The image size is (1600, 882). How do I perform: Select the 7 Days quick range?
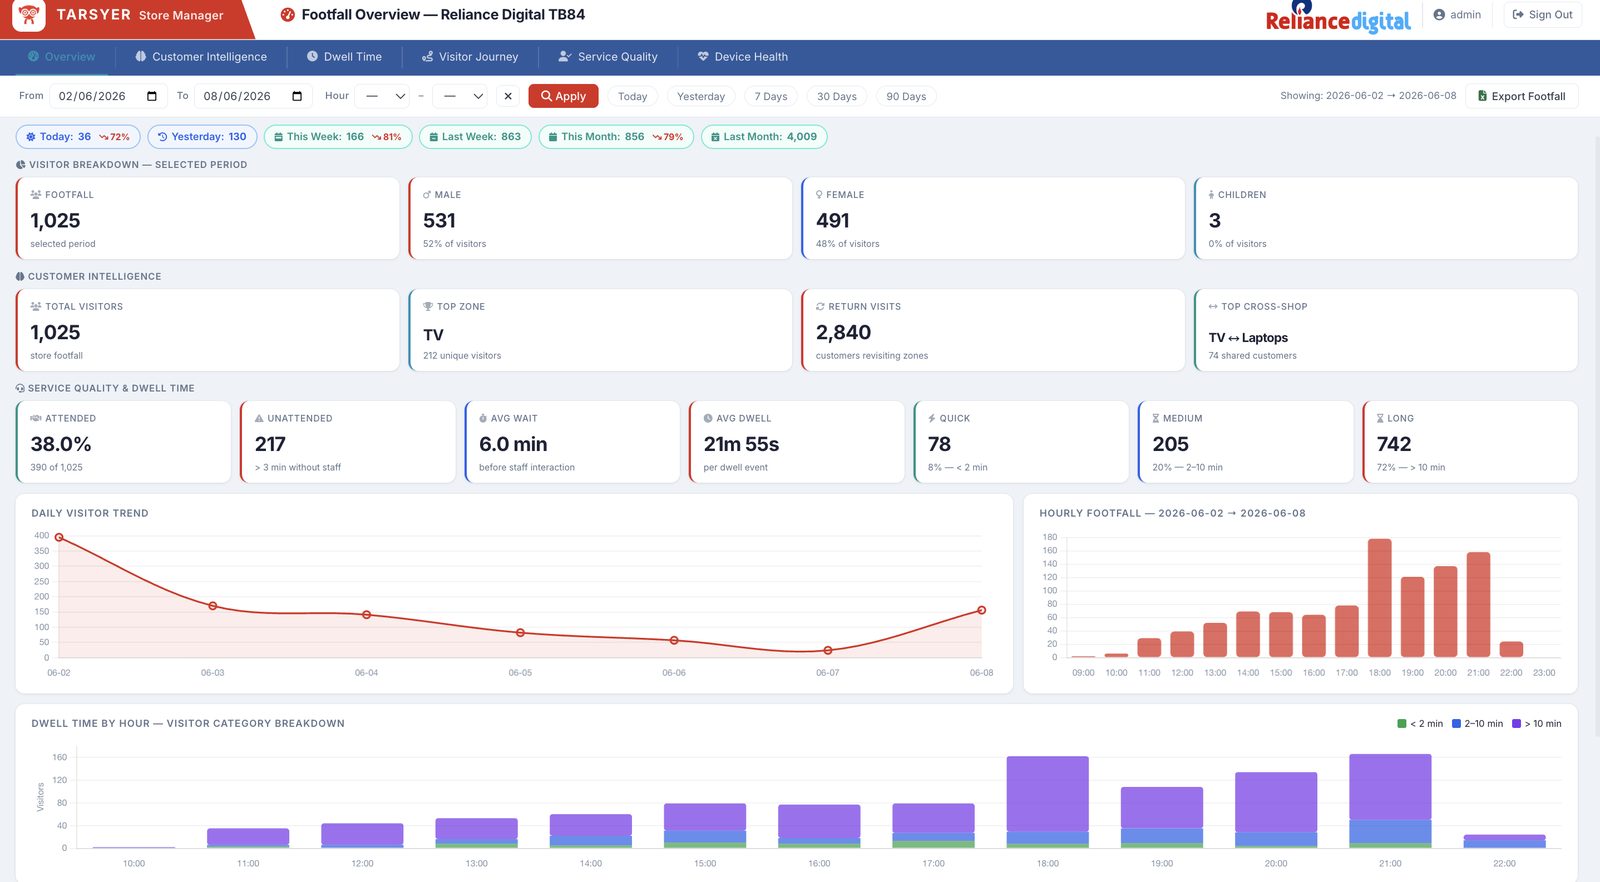[x=771, y=96]
